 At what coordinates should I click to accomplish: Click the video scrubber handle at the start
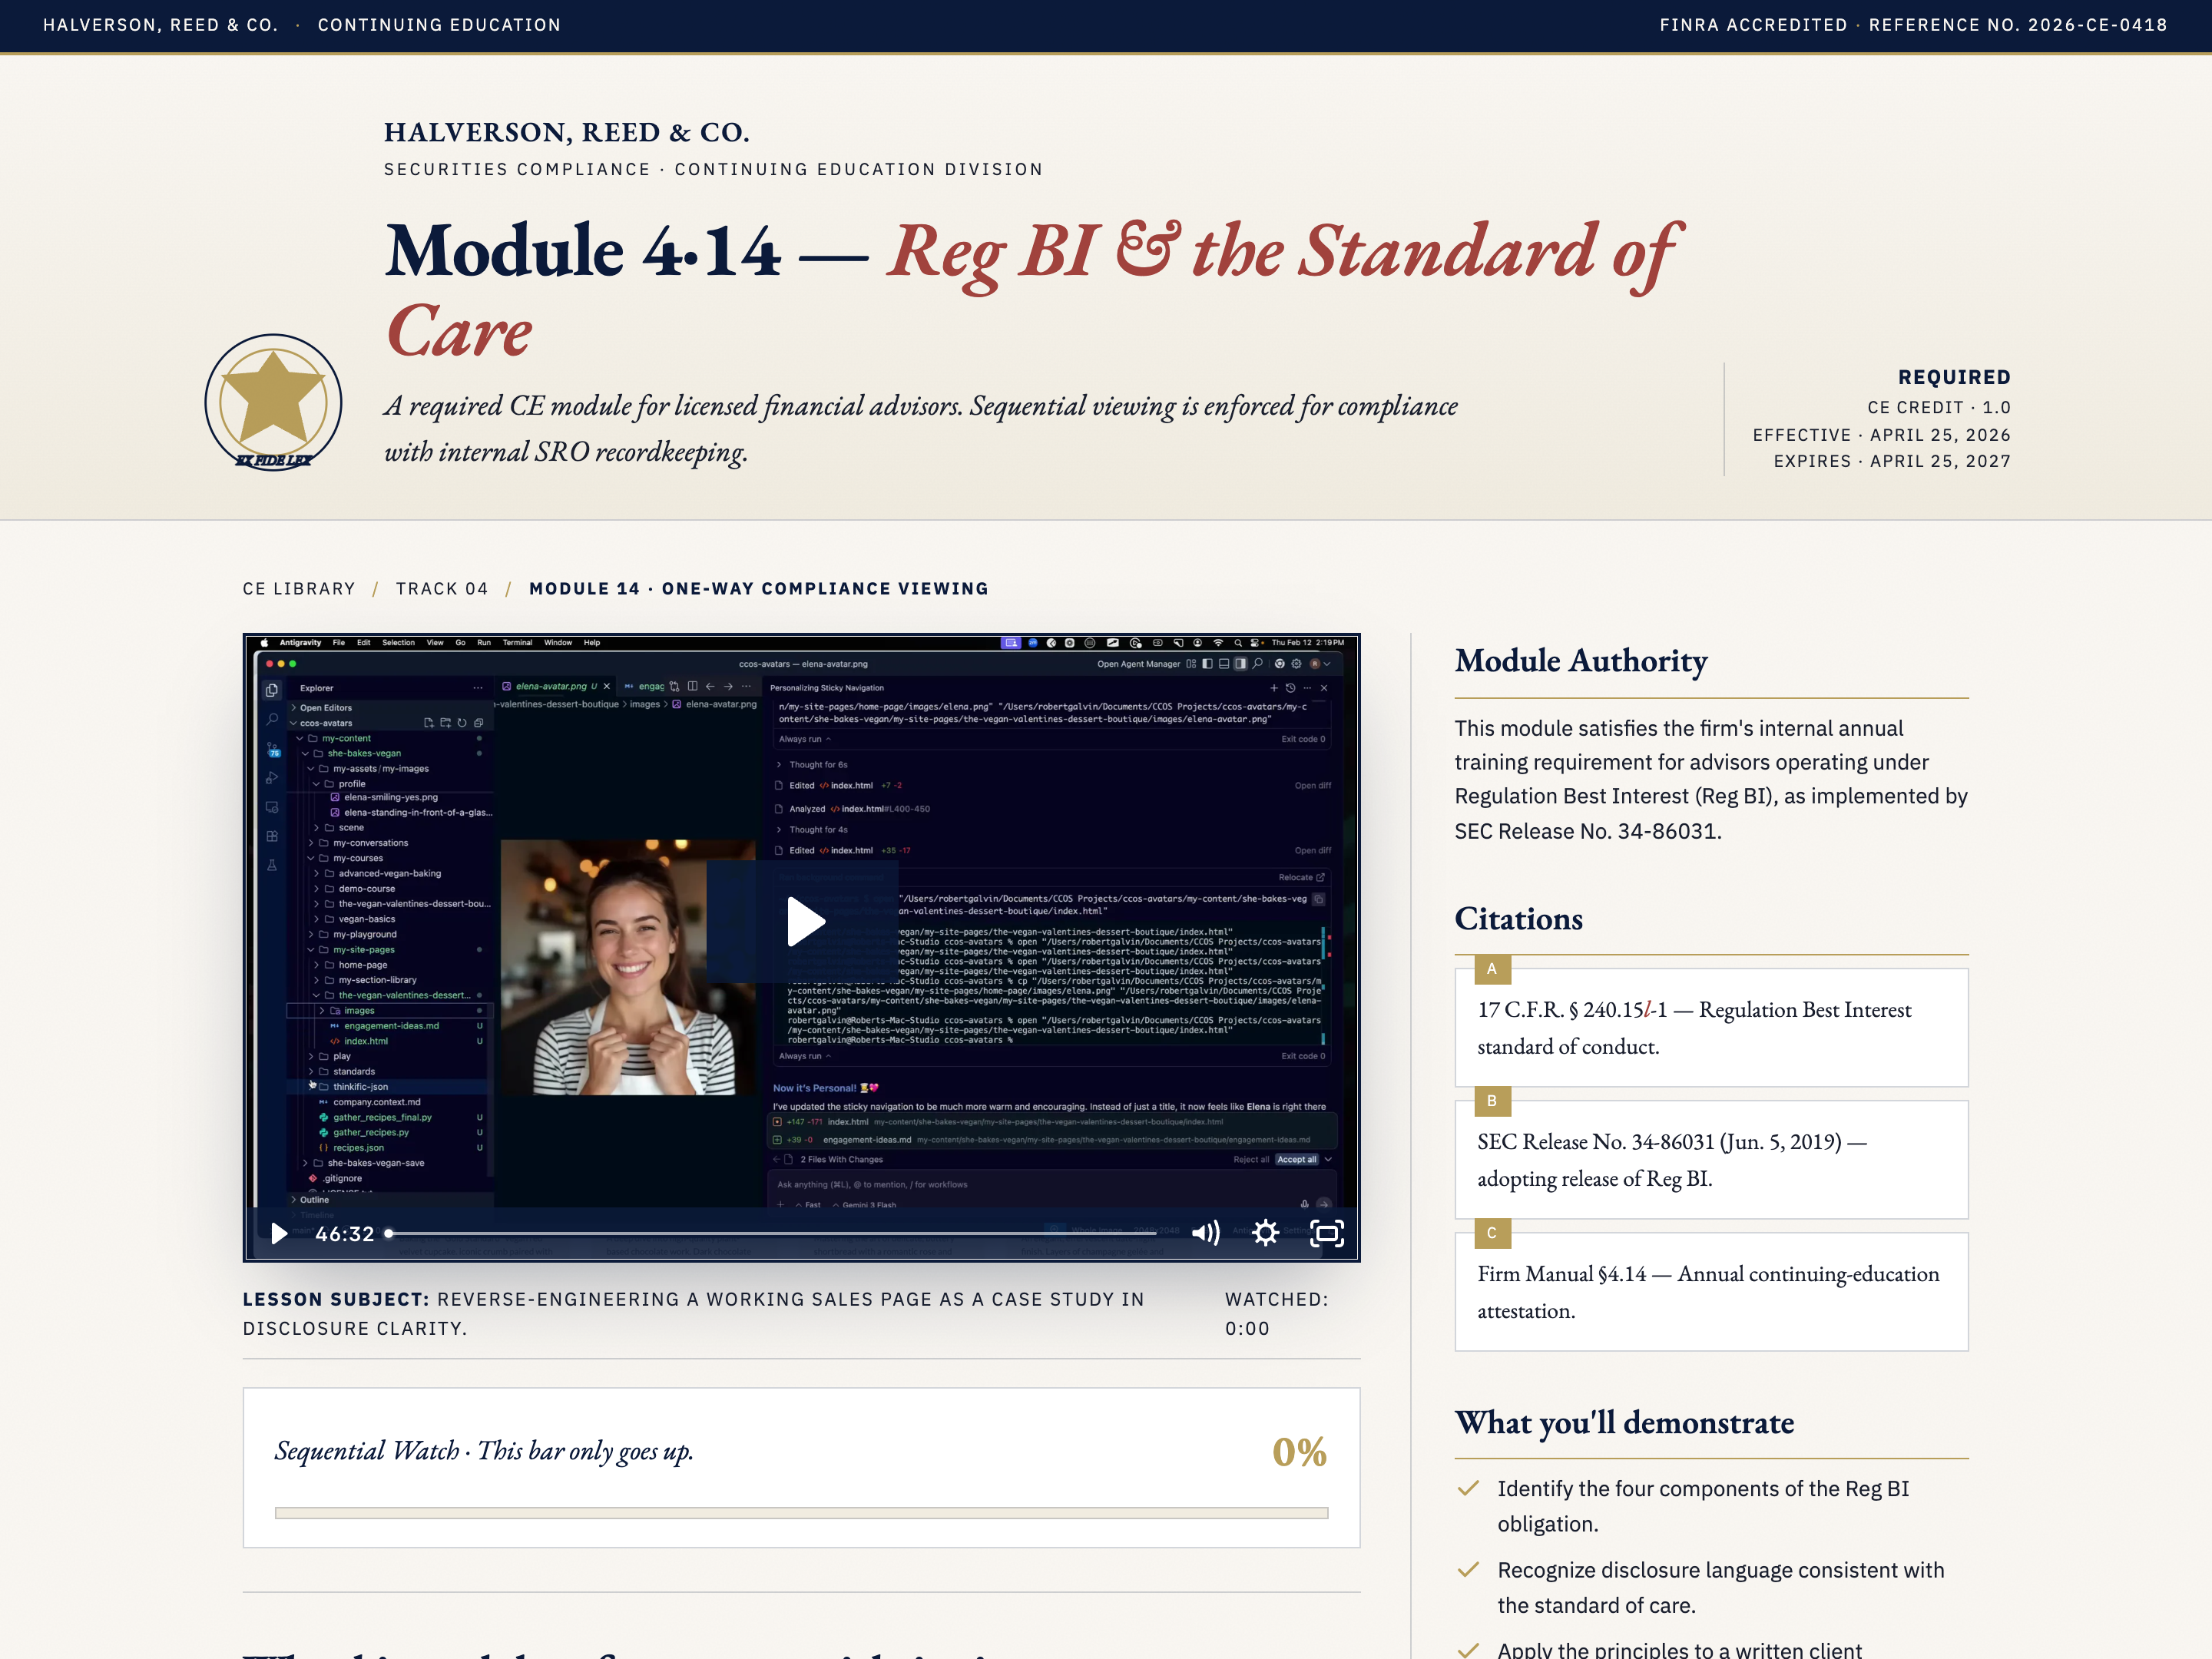pyautogui.click(x=389, y=1233)
